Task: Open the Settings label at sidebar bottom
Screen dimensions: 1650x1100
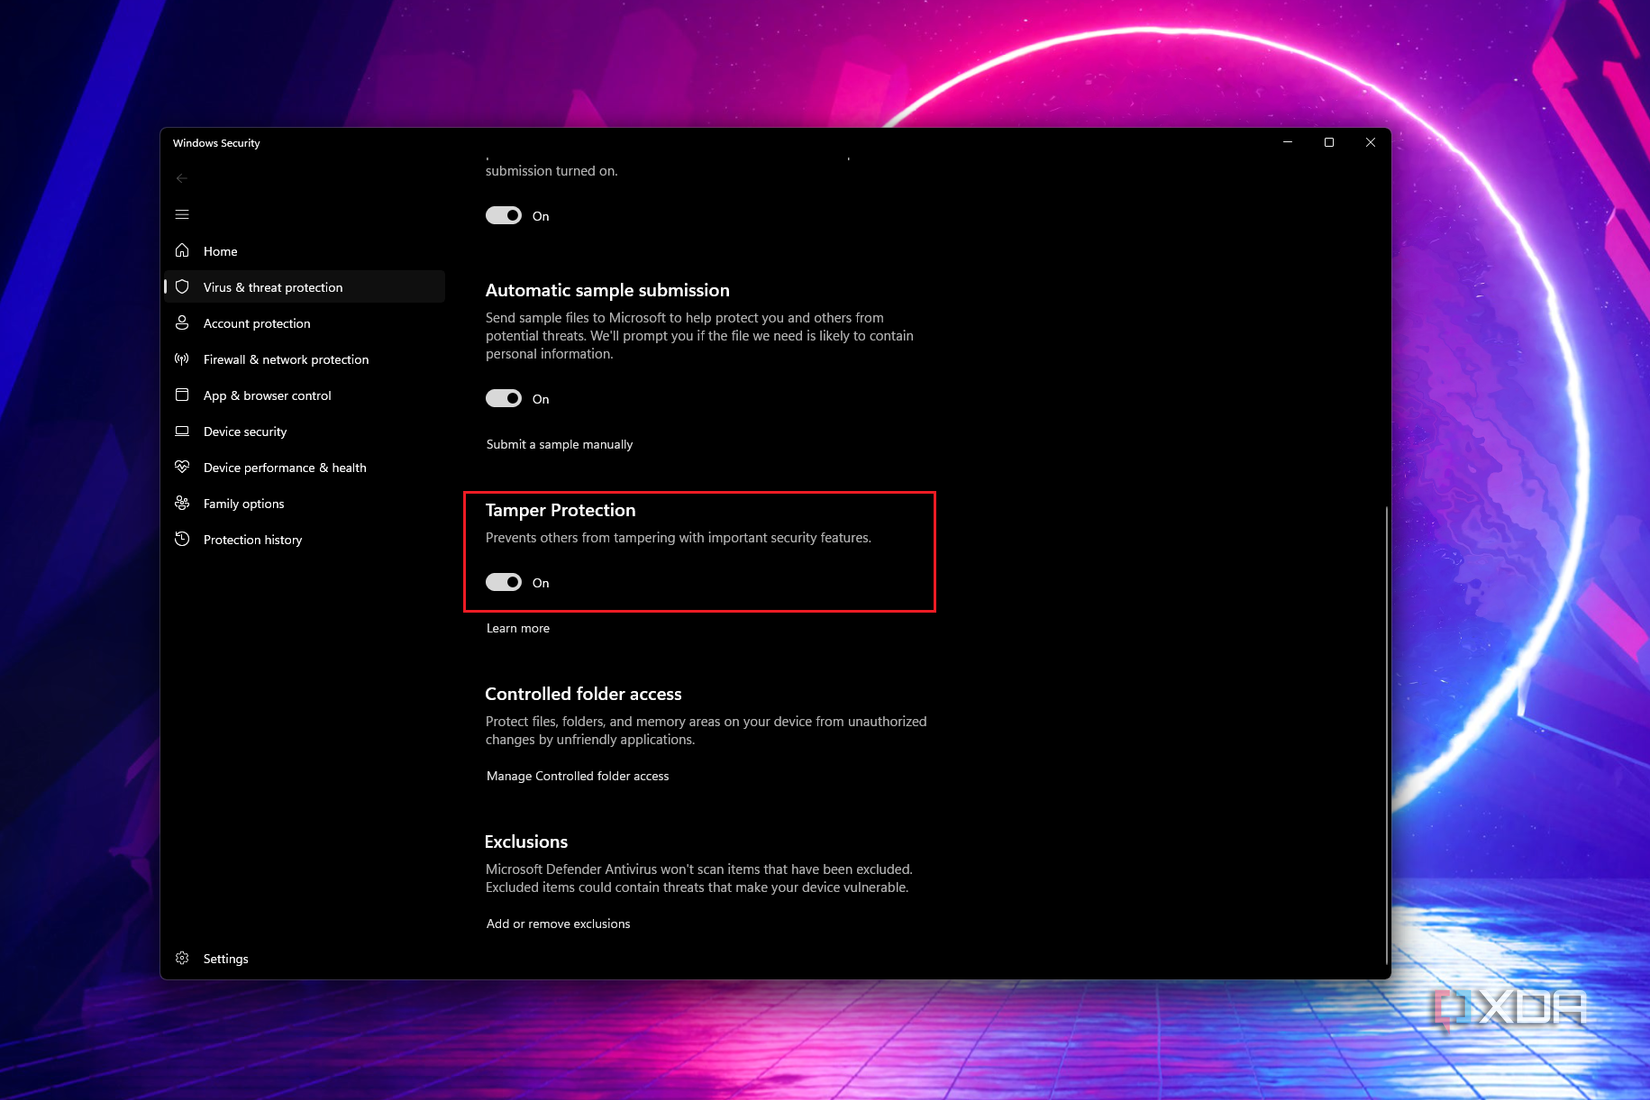Action: 226,958
